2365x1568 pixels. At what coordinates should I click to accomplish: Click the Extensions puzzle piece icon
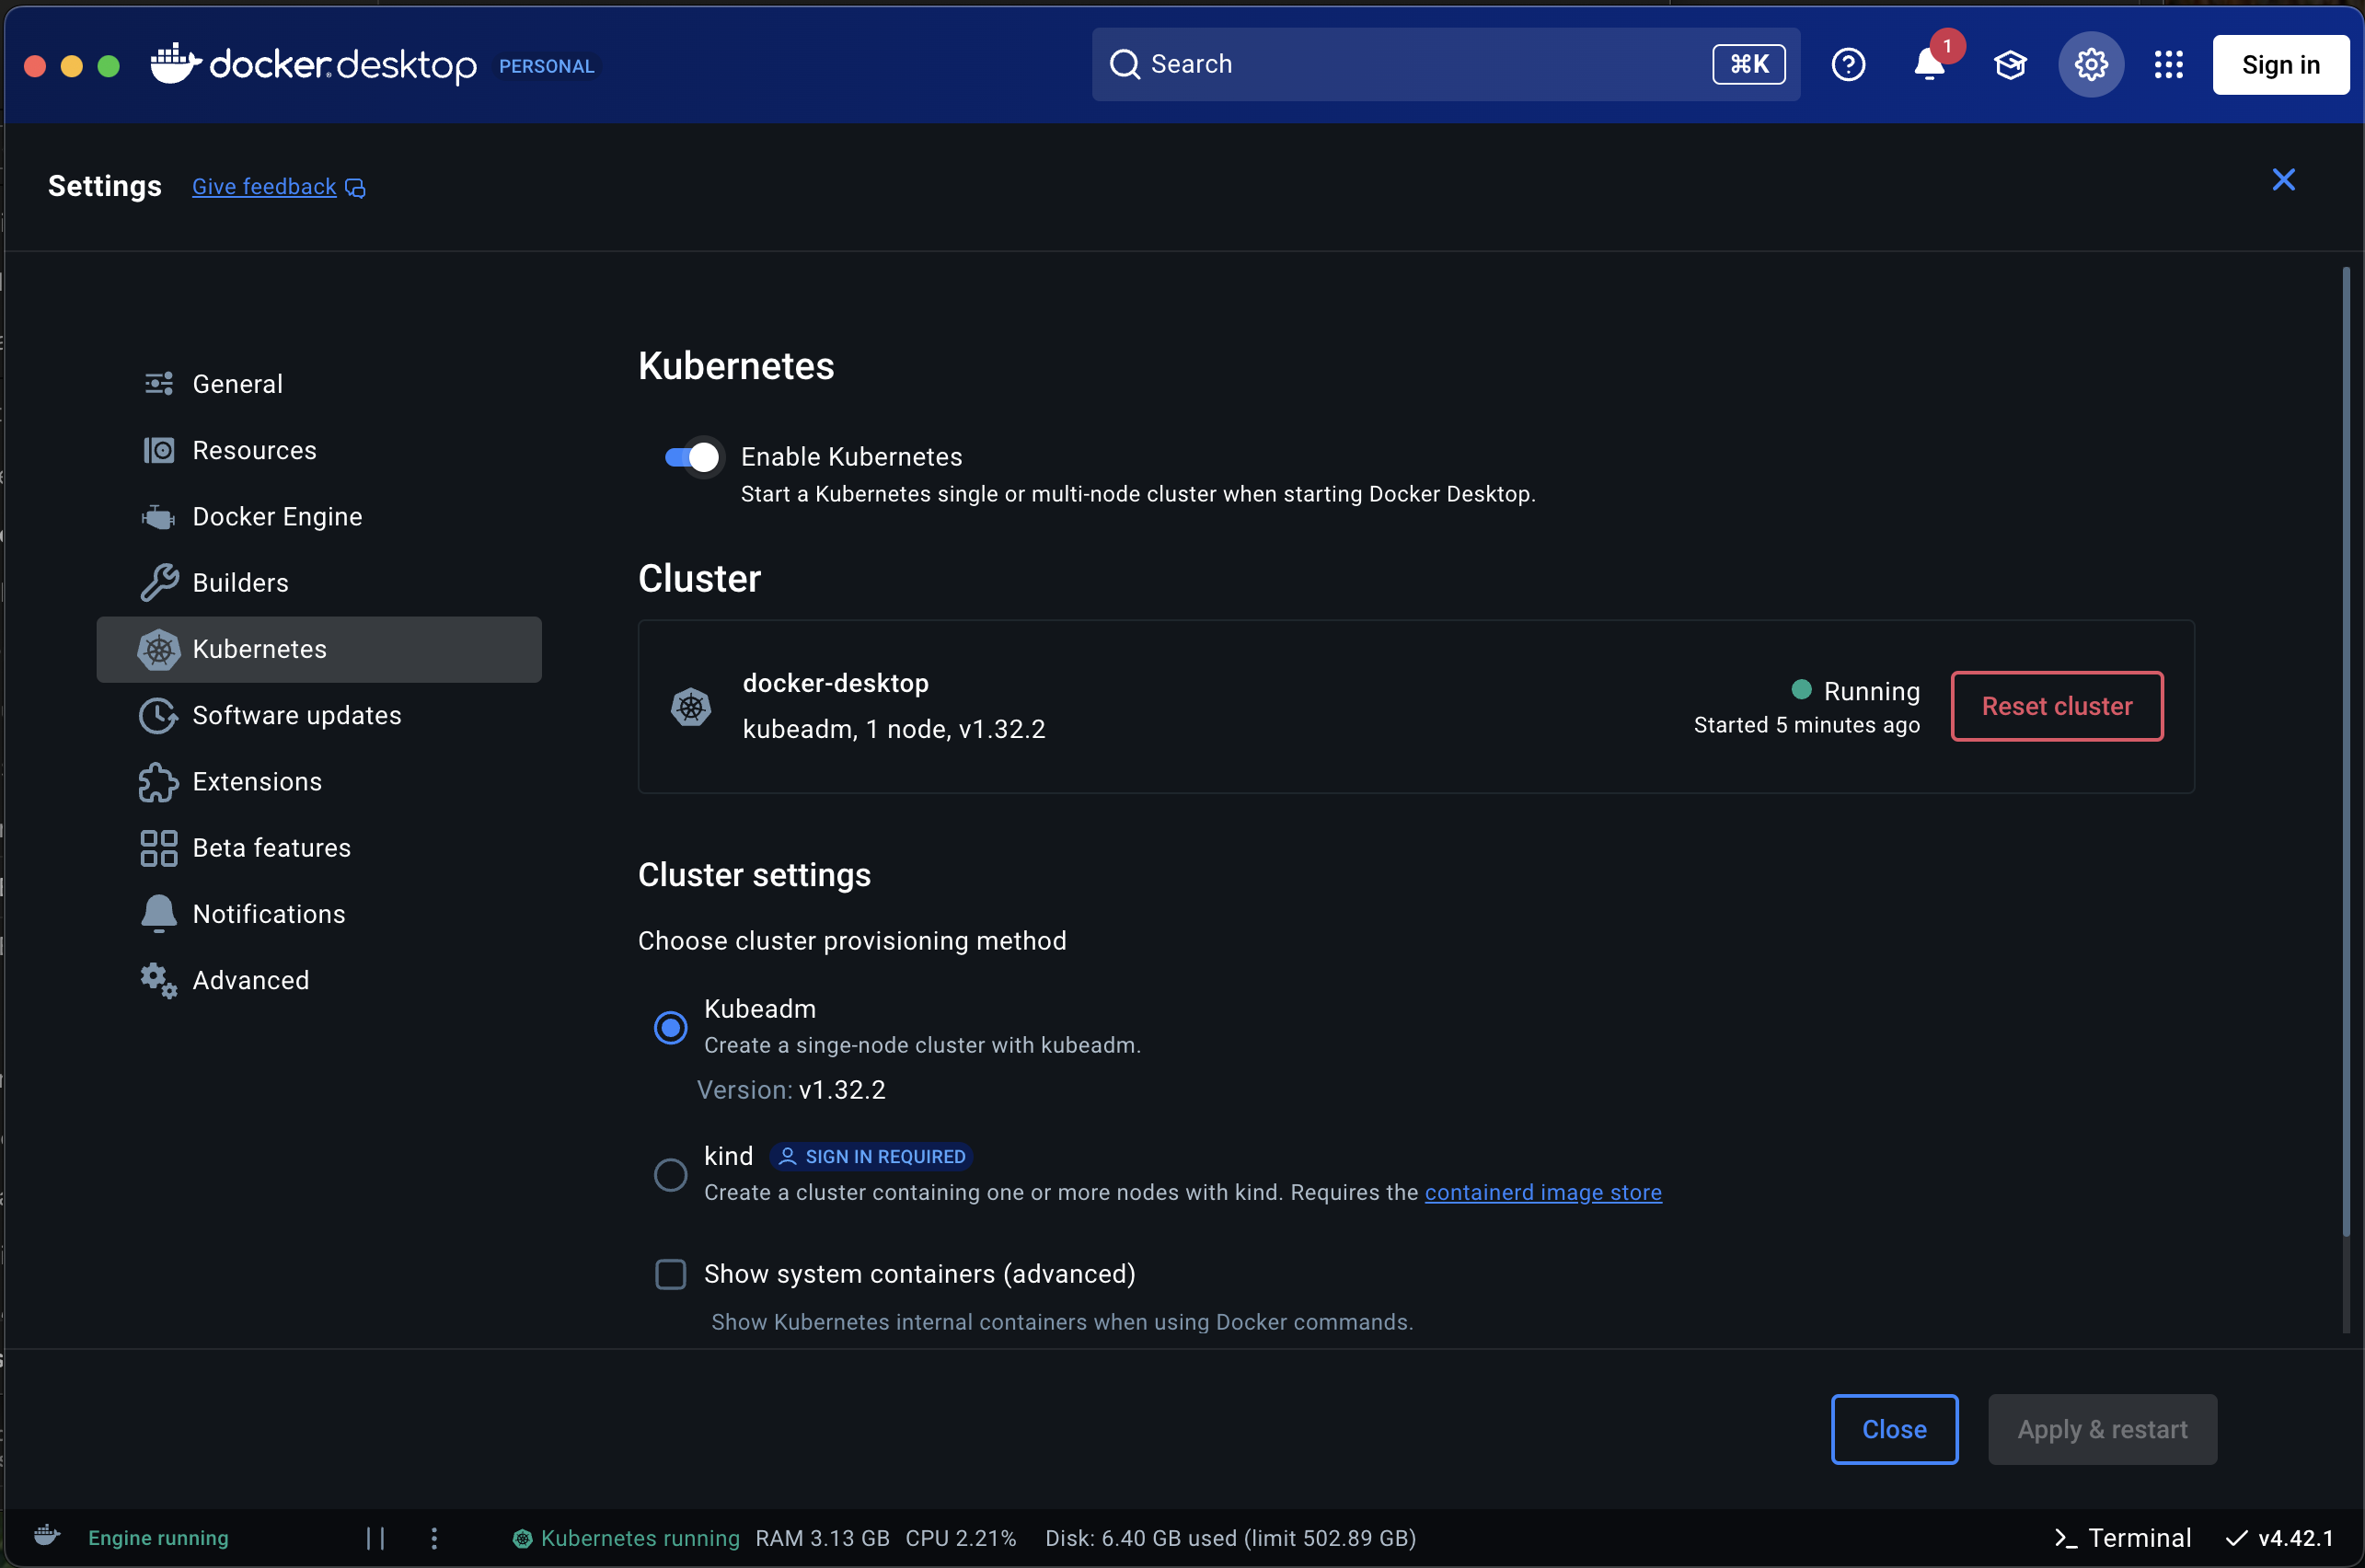point(158,782)
